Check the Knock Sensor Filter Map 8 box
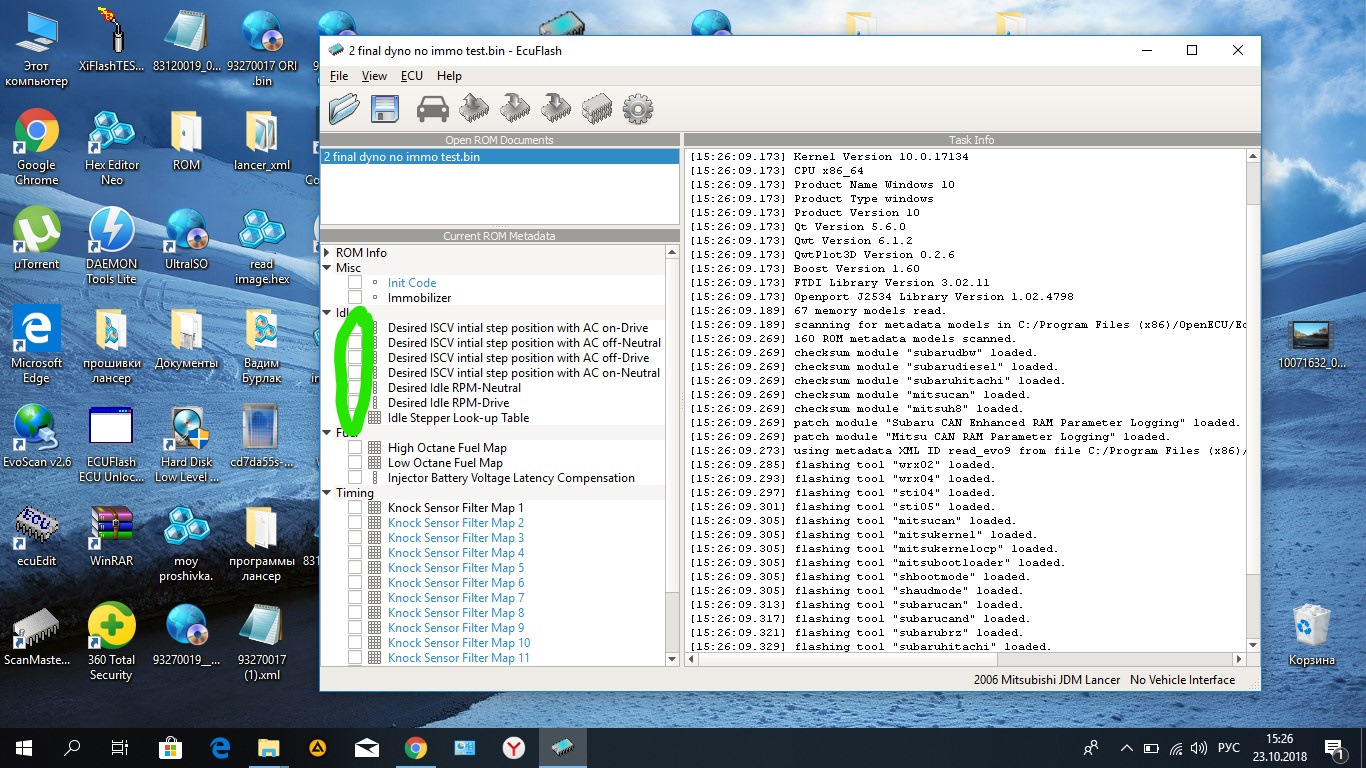Image resolution: width=1366 pixels, height=768 pixels. (x=355, y=613)
